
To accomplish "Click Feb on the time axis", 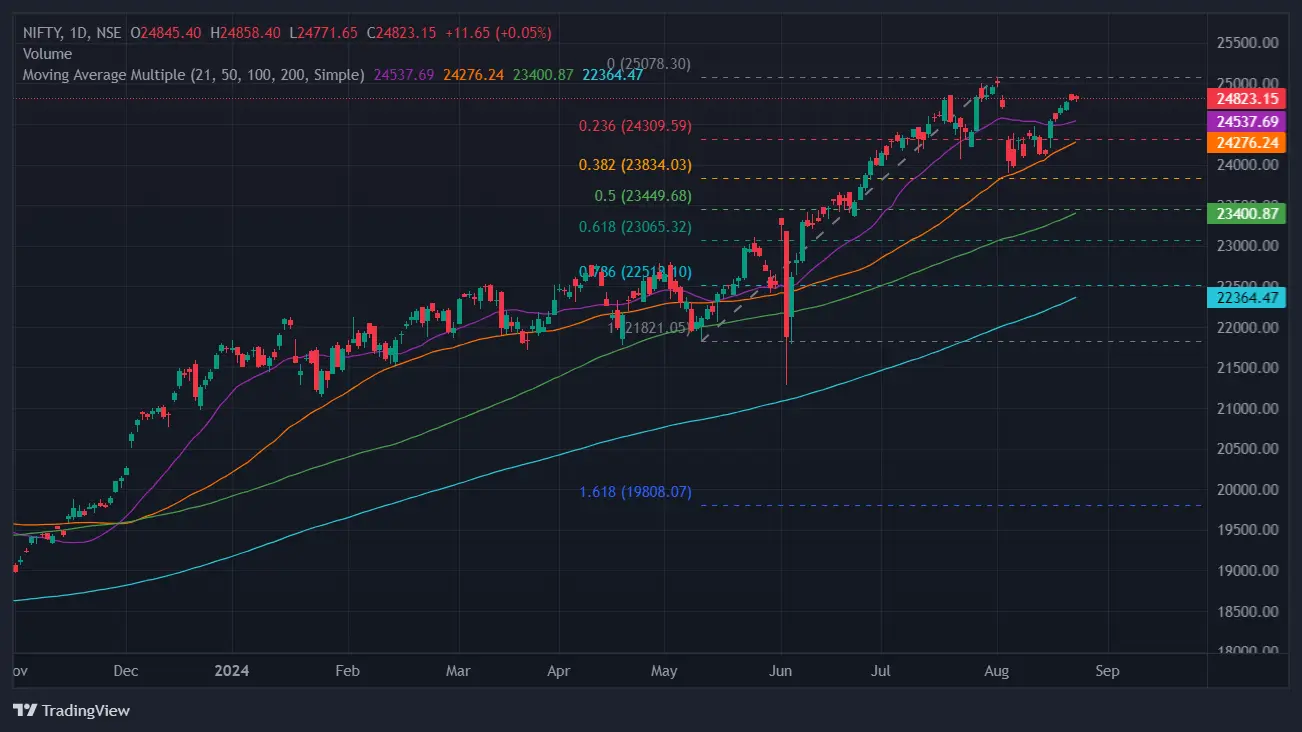I will pos(347,672).
